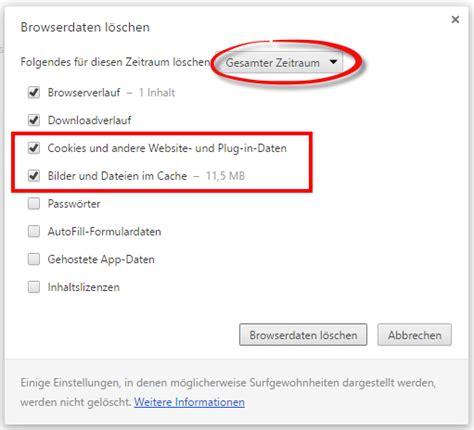Screen dimensions: 474x430
Task: Enable Gehostete App-Daten checkbox
Action: [x=34, y=259]
